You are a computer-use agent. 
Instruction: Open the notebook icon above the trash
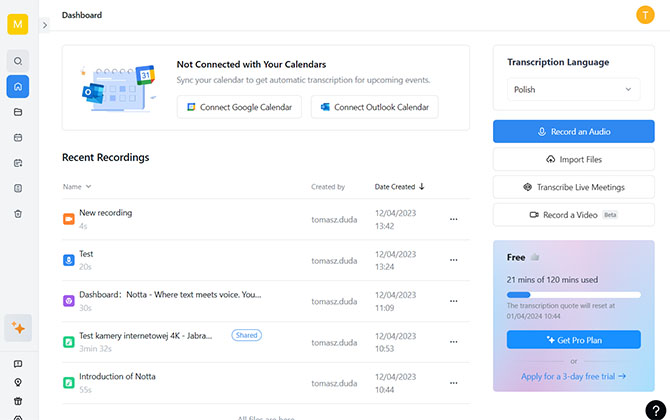tap(18, 188)
